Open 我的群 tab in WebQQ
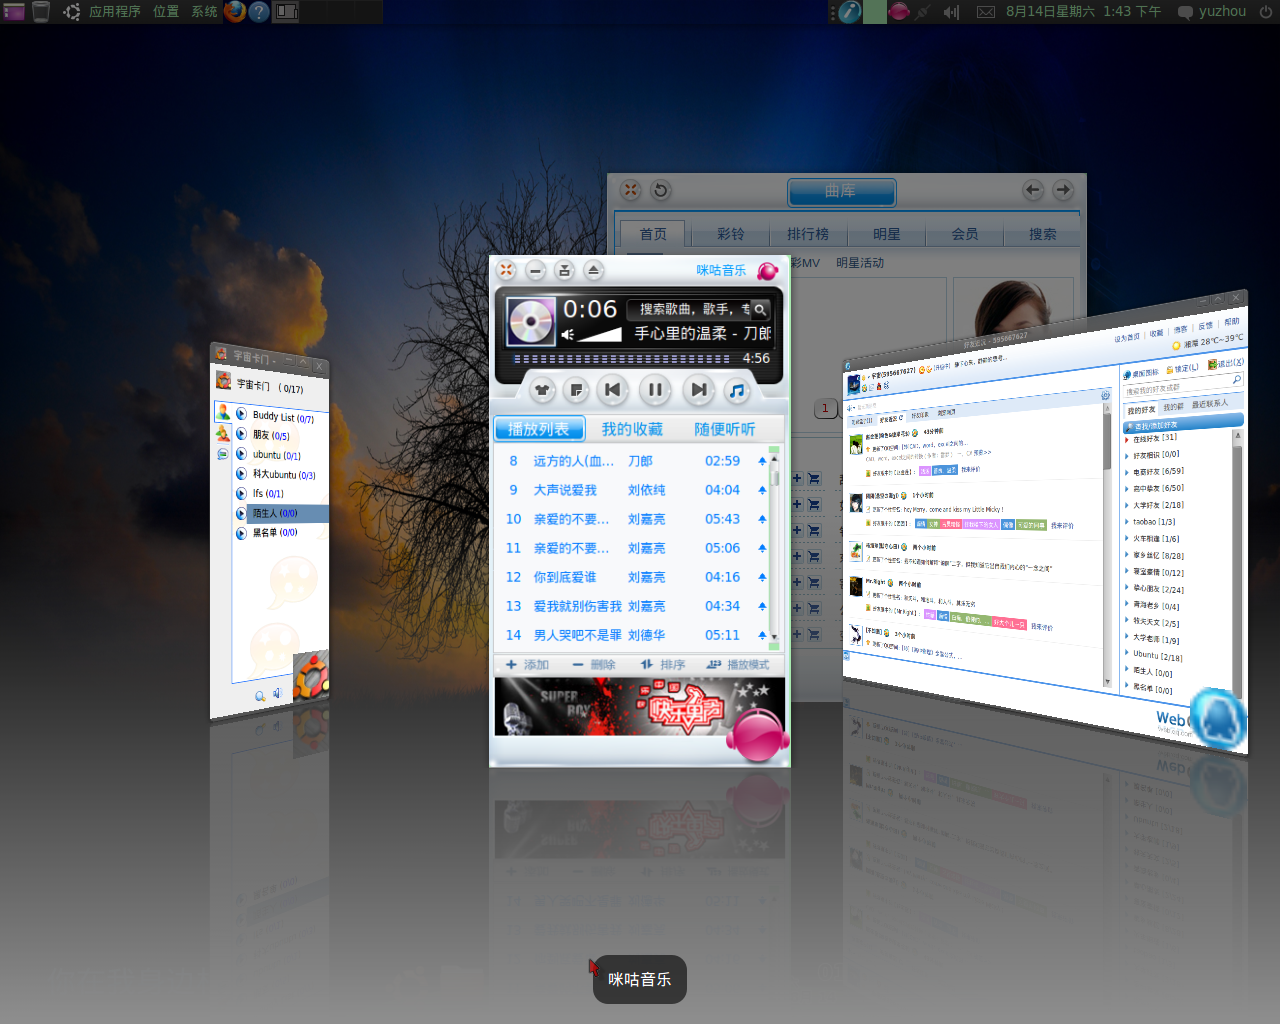This screenshot has width=1280, height=1024. click(x=1173, y=407)
